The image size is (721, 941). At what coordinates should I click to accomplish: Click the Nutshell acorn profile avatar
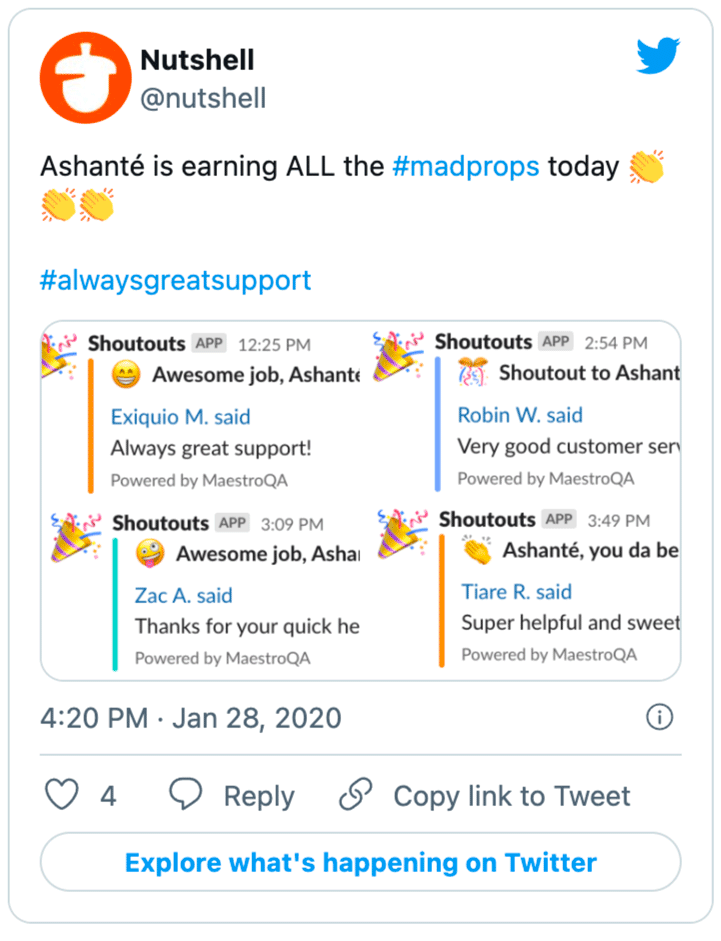pos(79,78)
